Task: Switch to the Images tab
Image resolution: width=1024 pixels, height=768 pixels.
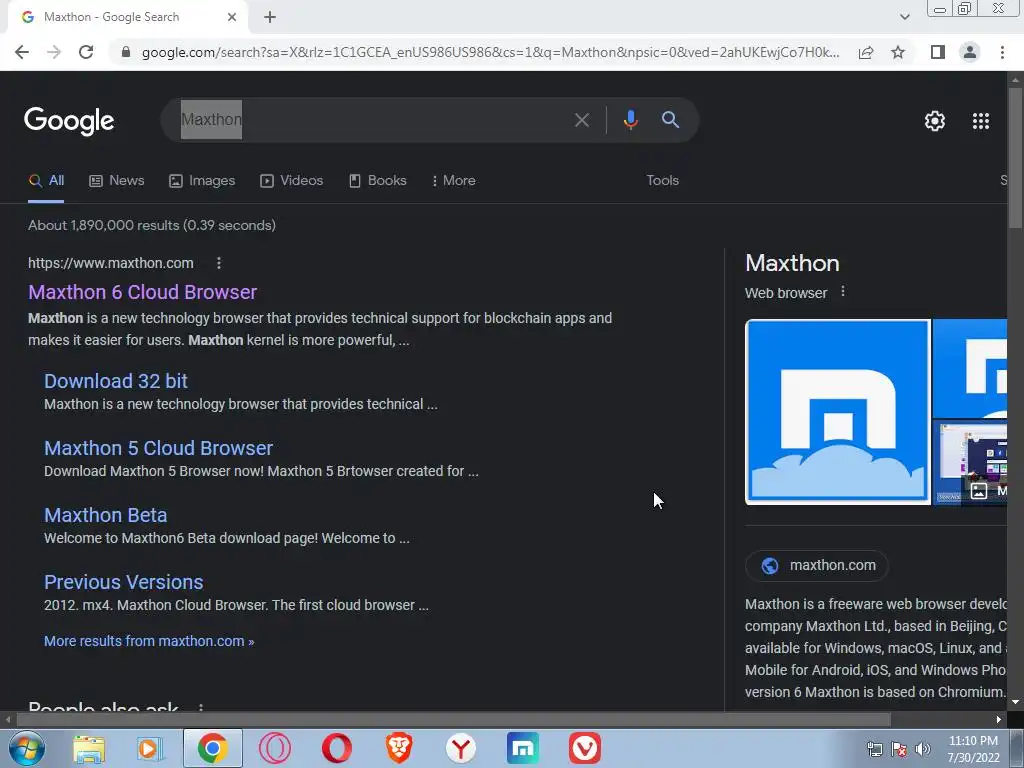Action: click(x=202, y=181)
